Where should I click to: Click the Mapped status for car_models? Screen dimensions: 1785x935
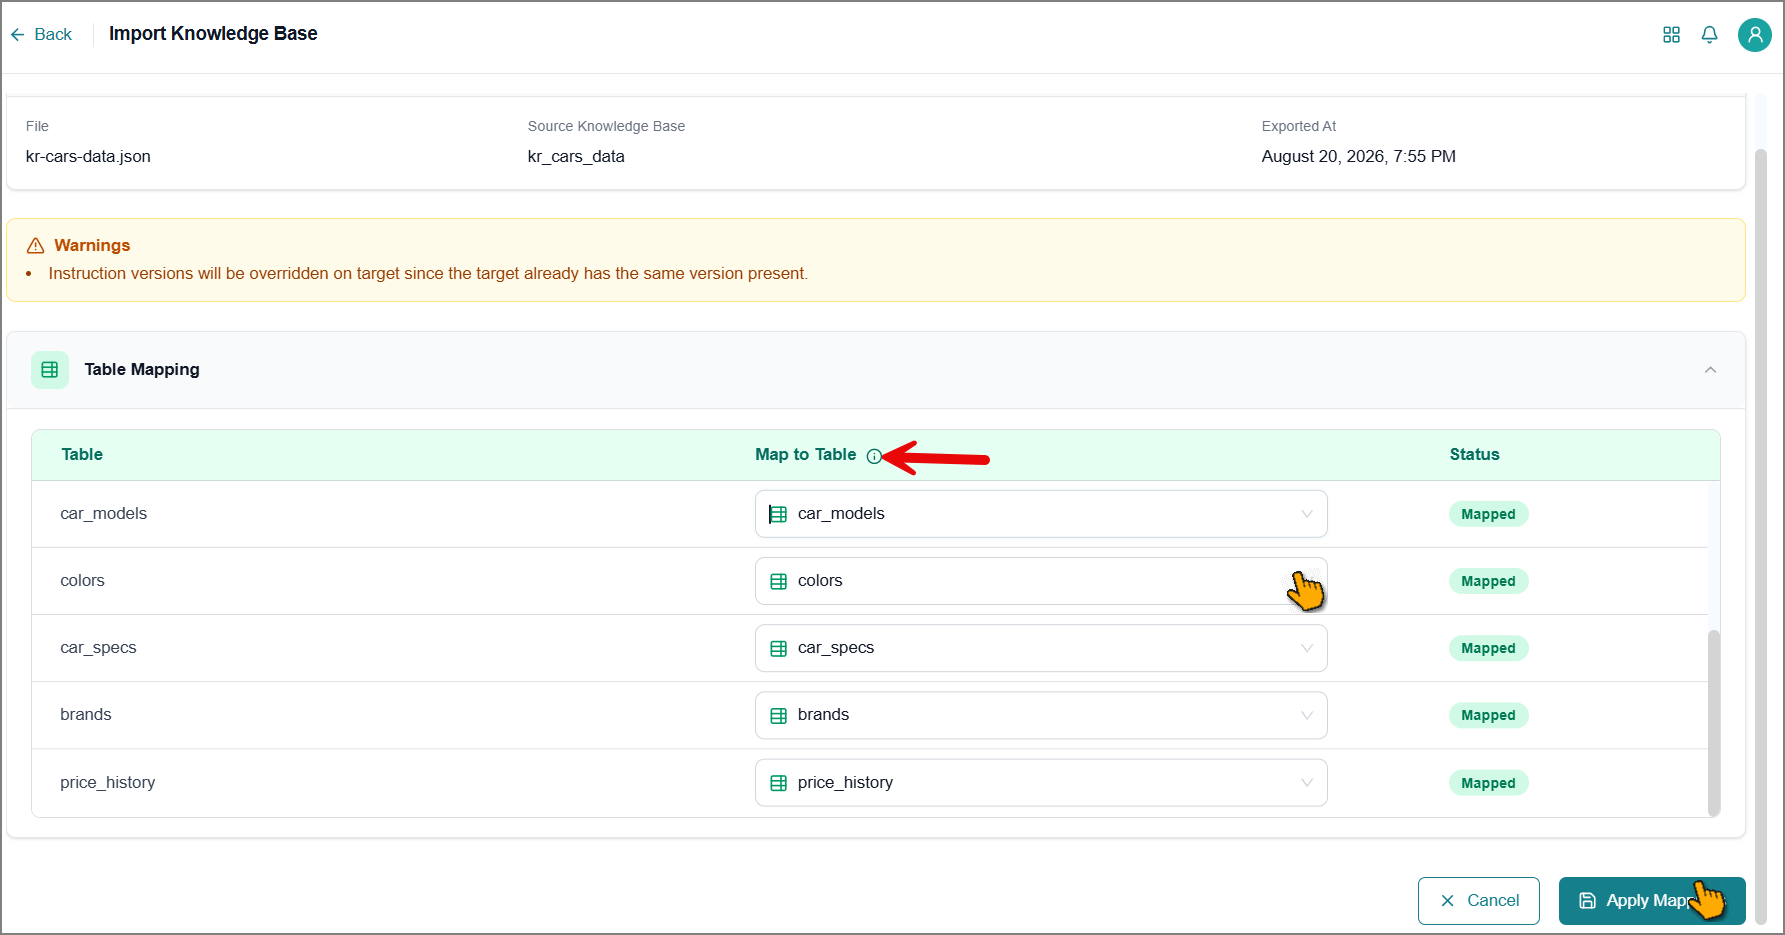(1488, 514)
